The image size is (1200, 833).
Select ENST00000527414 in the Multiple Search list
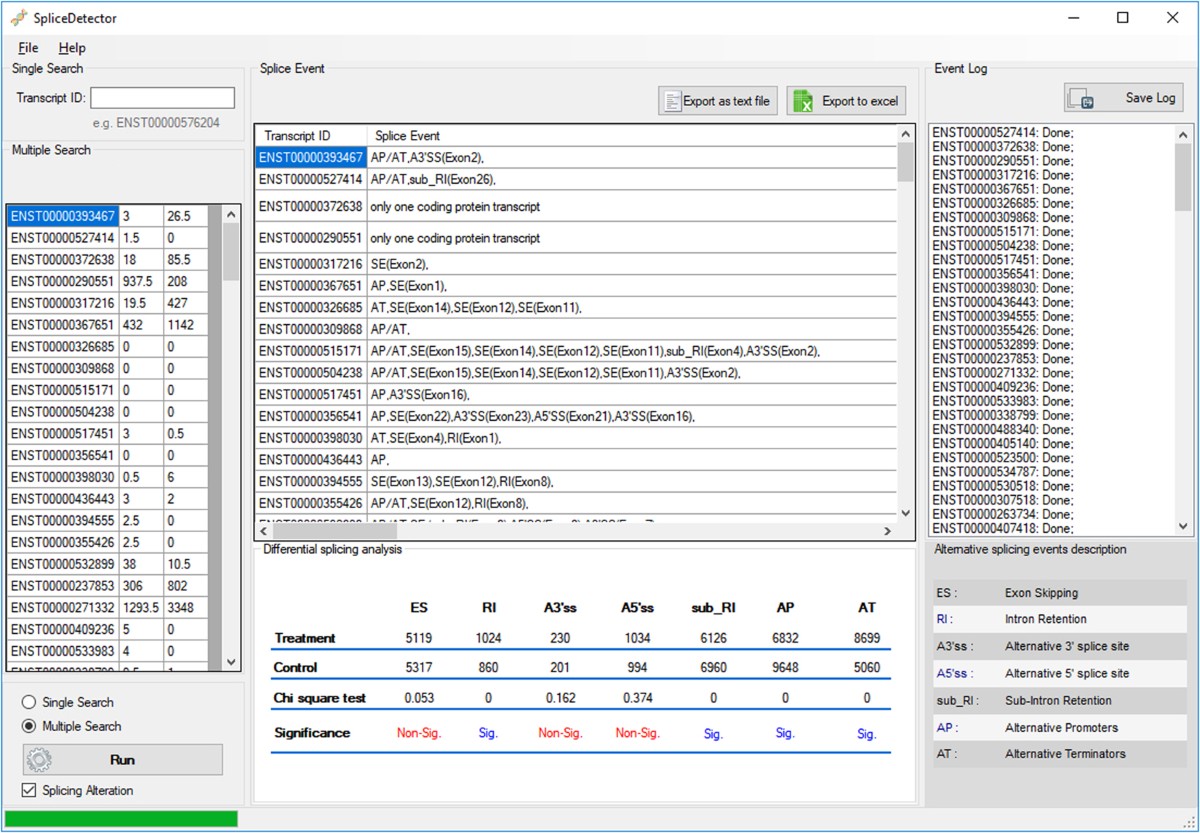tap(63, 238)
